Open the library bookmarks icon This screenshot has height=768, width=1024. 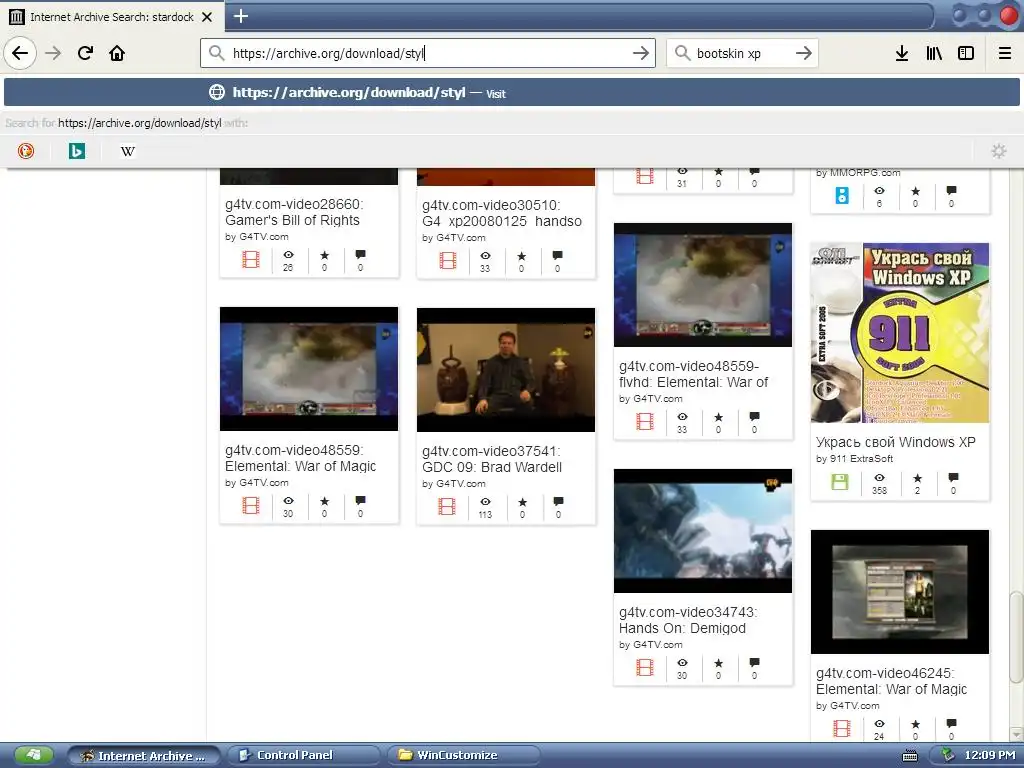(934, 53)
